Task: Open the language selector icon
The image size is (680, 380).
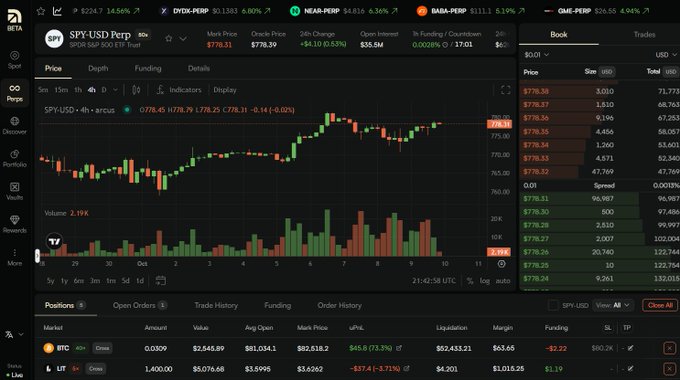Action: coord(9,334)
